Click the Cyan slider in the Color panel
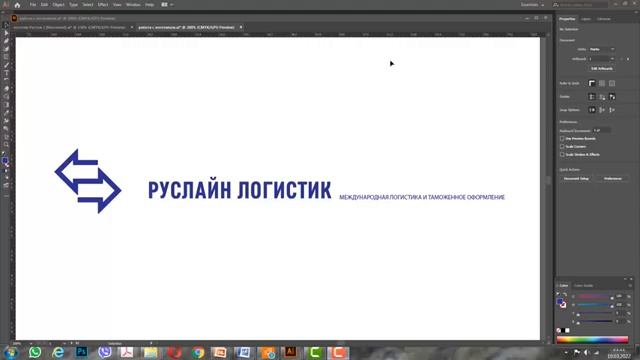The image size is (640, 360). pos(595,297)
